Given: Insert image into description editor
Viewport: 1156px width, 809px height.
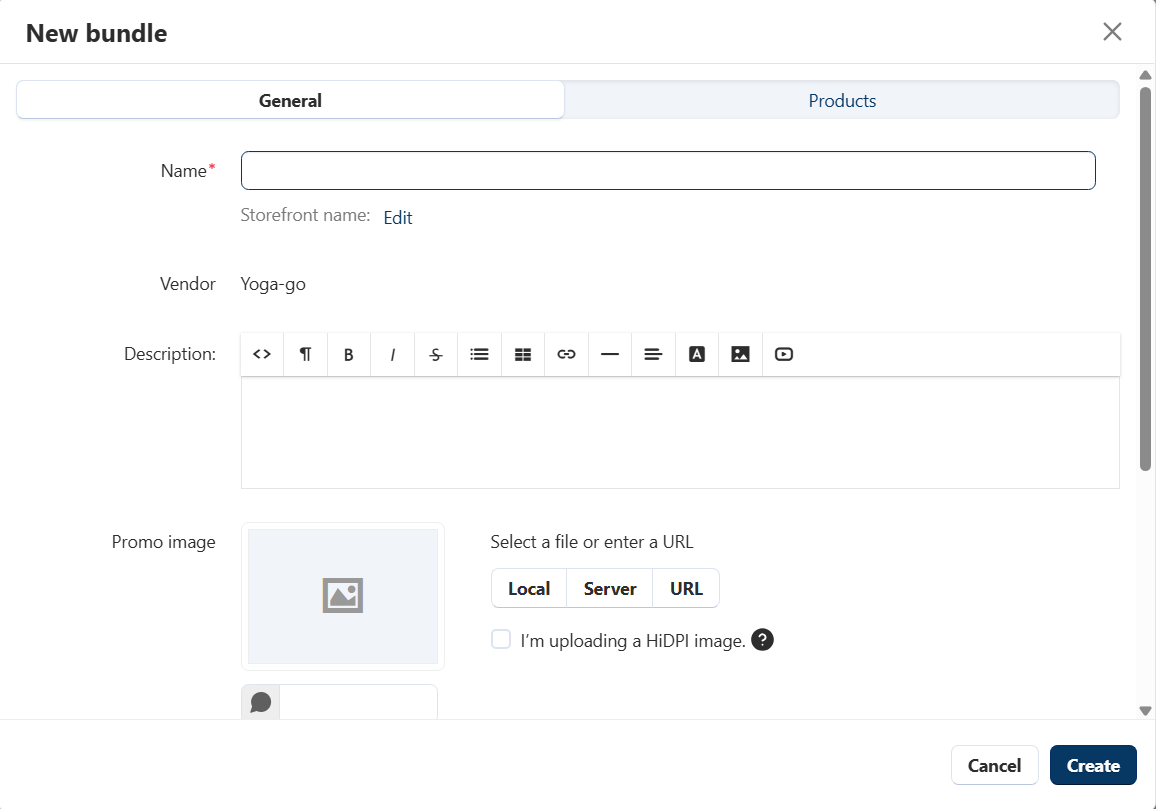Looking at the screenshot, I should pyautogui.click(x=740, y=354).
